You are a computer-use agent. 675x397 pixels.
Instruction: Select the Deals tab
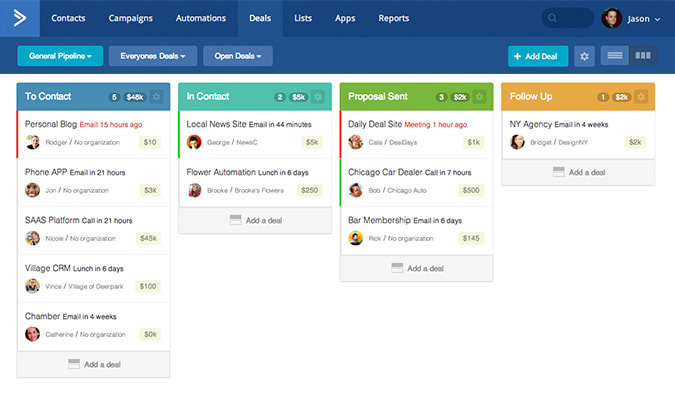260,18
